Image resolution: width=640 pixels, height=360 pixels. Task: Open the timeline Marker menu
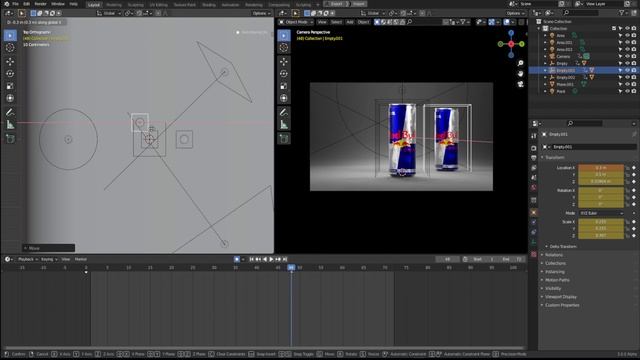[x=81, y=259]
